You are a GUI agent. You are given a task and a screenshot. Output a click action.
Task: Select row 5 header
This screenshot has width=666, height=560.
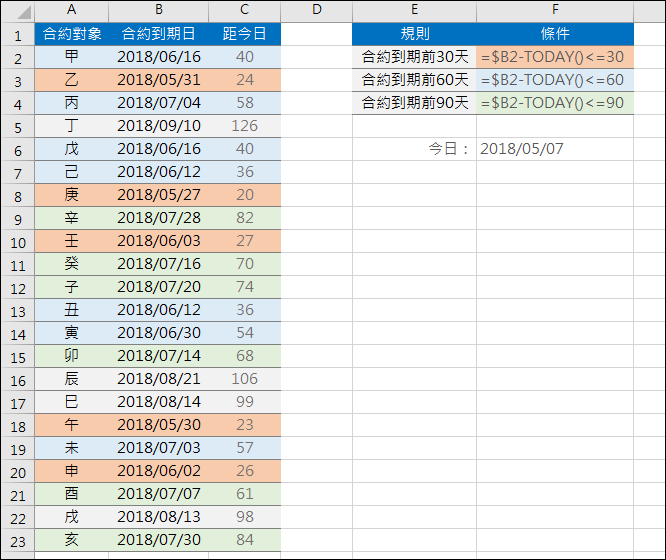[18, 127]
